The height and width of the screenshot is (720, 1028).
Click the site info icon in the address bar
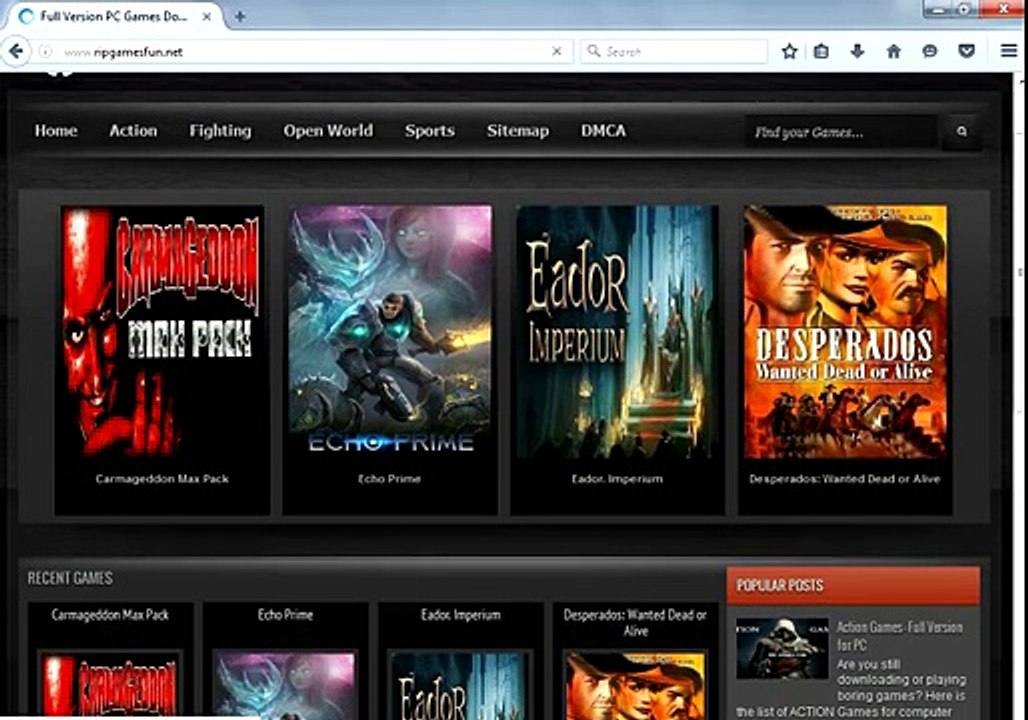[45, 52]
